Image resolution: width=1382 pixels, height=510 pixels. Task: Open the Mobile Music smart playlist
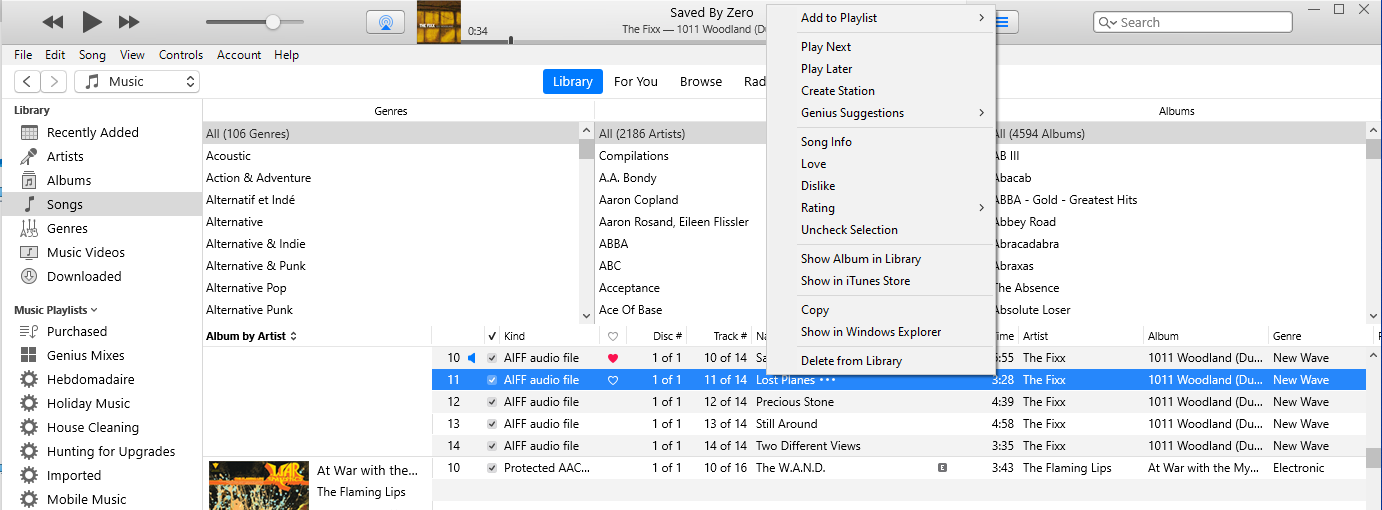(86, 499)
